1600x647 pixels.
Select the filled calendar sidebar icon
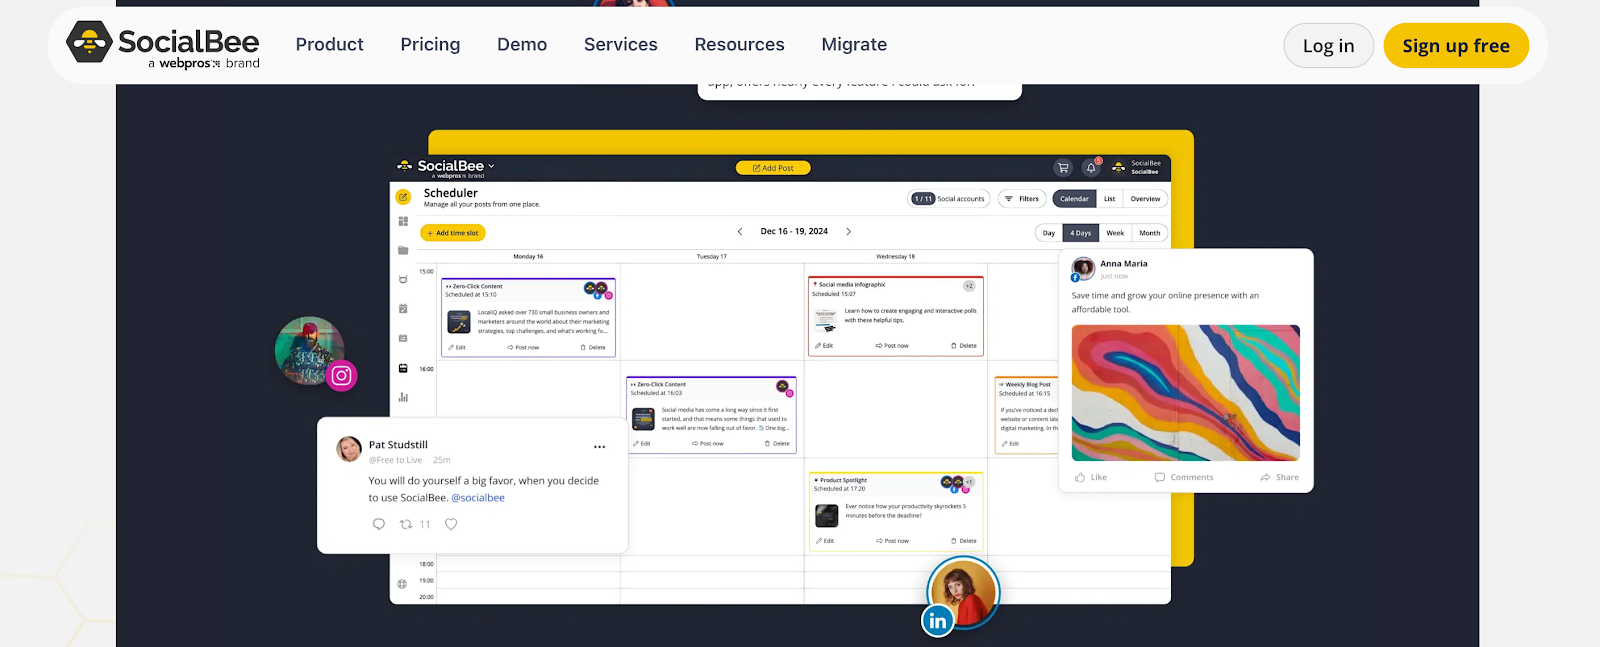point(403,368)
